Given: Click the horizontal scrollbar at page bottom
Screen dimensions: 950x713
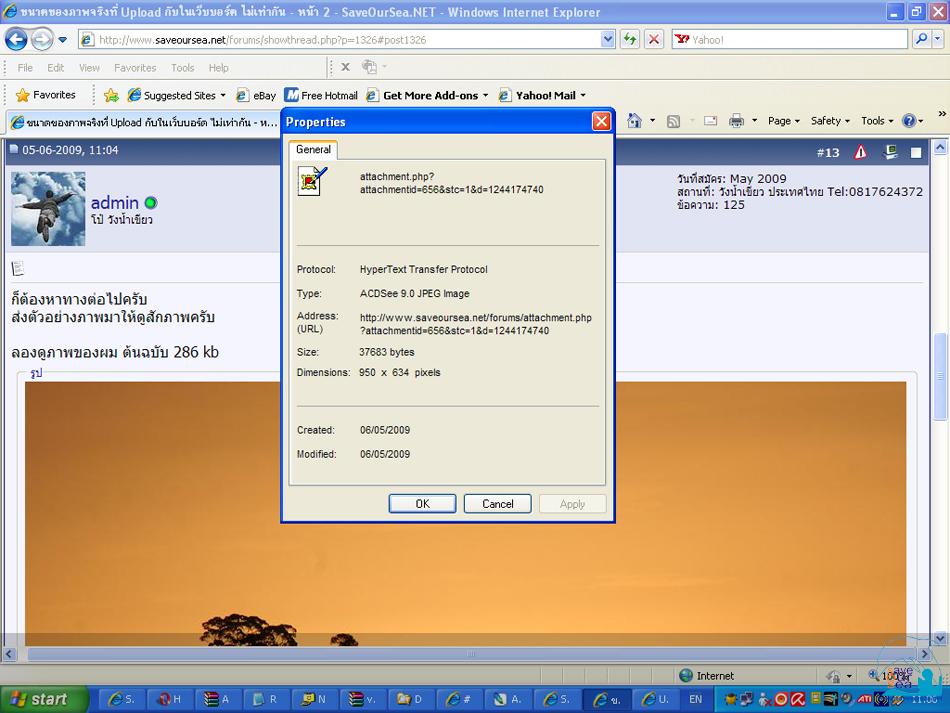Looking at the screenshot, I should [470, 654].
